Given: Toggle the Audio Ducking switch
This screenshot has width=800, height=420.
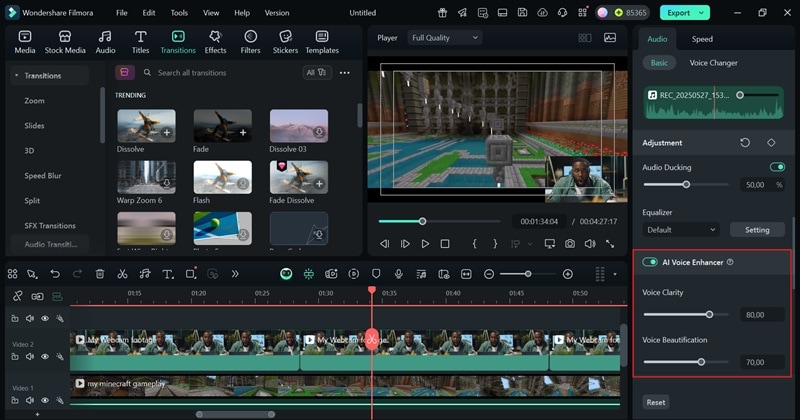Looking at the screenshot, I should pos(777,167).
